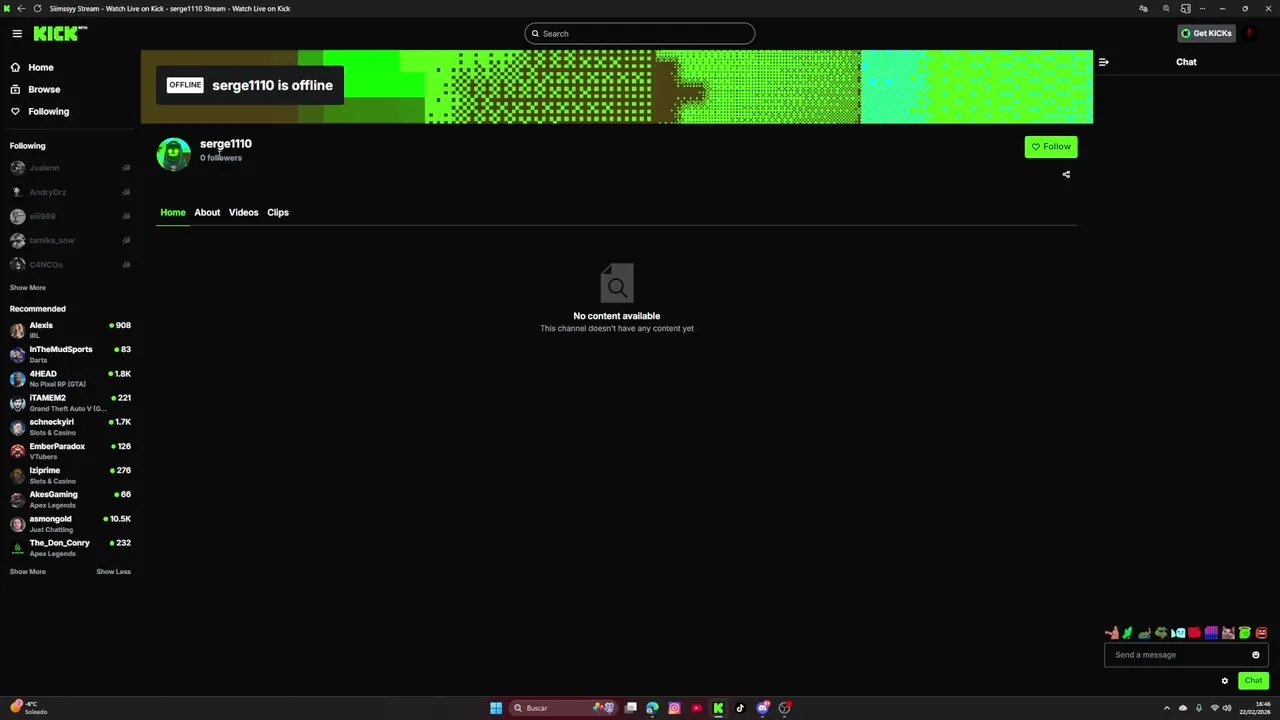Open the zoom magnifier icon in title bar
Screen dimensions: 1280x720
[x=1166, y=8]
